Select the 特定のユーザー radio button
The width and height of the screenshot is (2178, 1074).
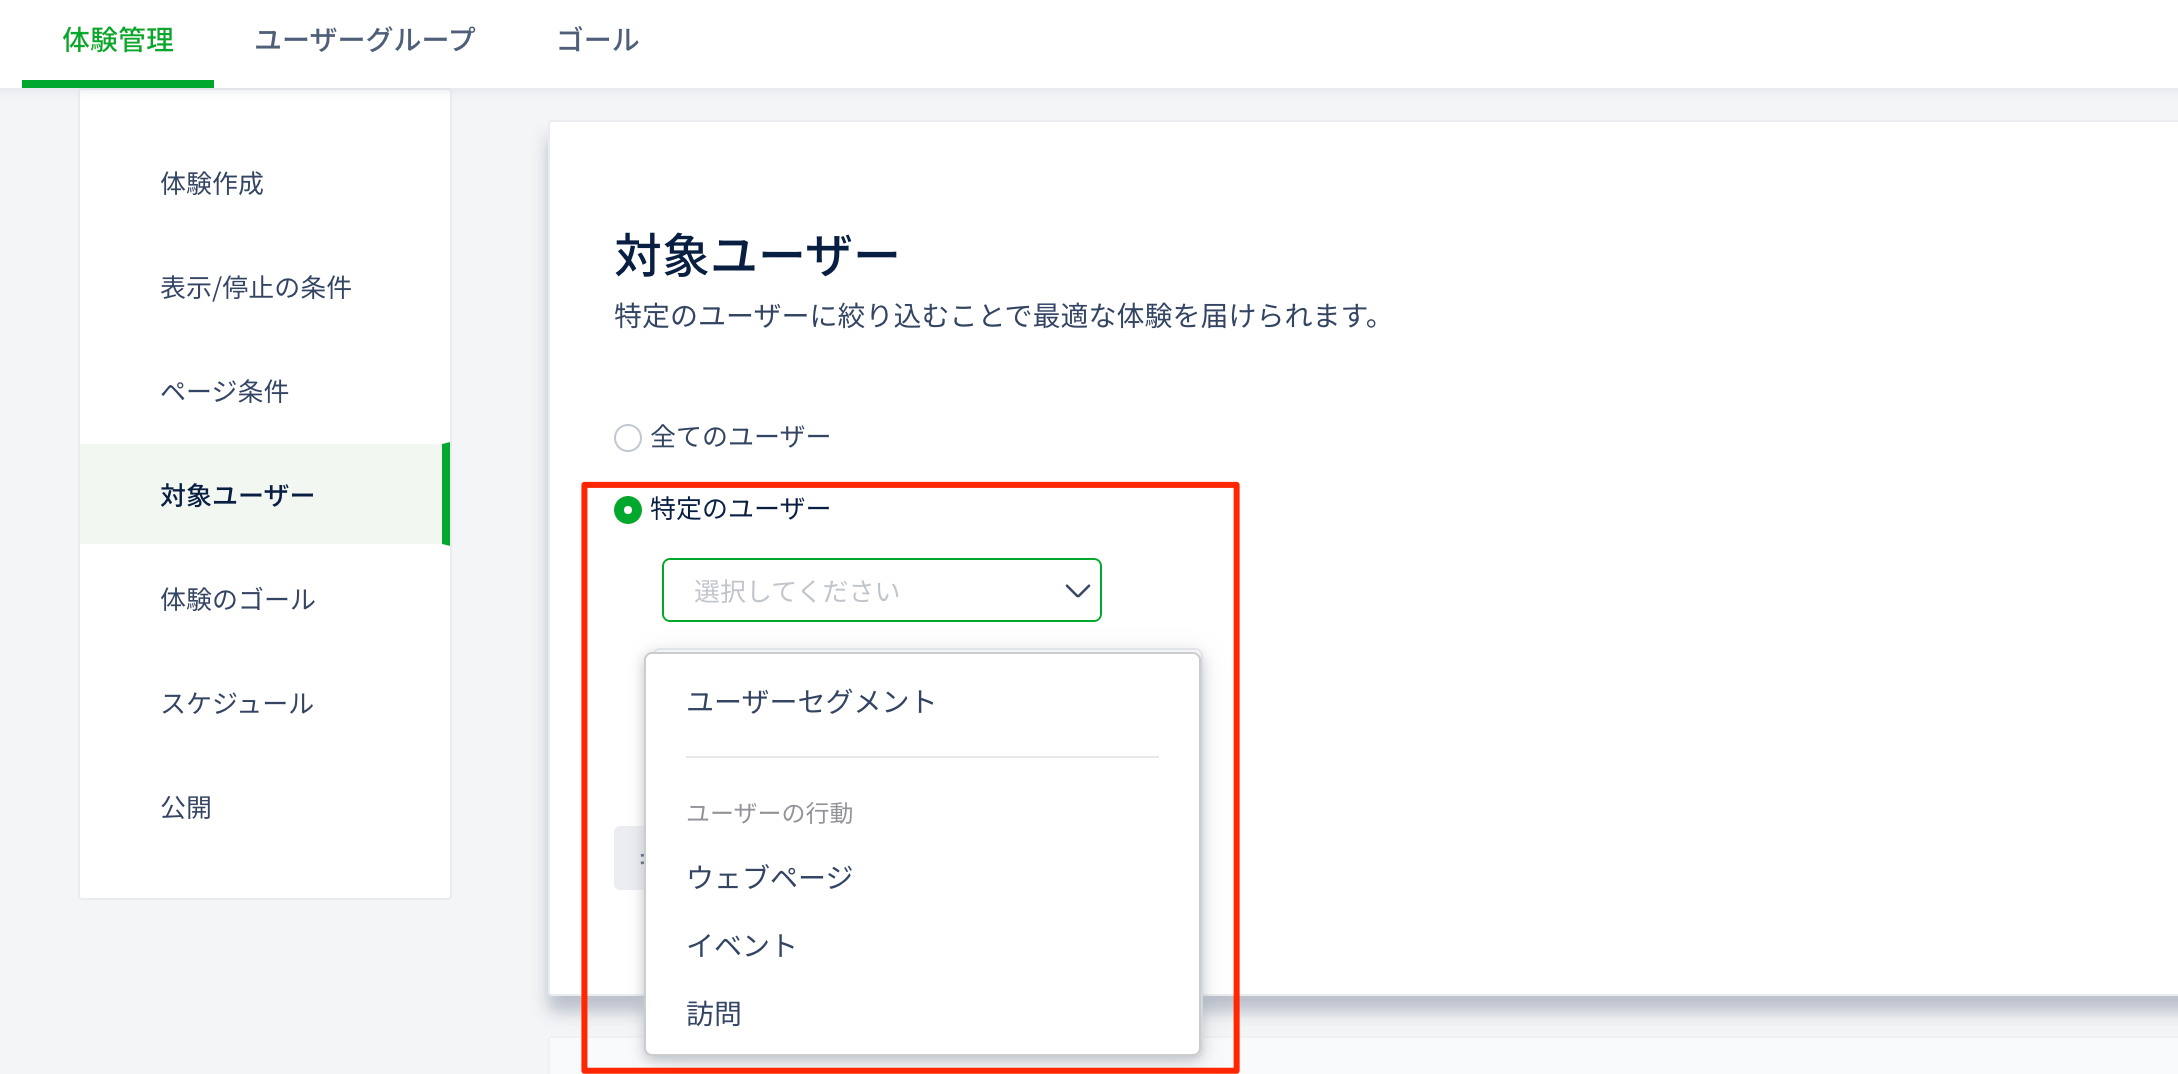point(627,510)
